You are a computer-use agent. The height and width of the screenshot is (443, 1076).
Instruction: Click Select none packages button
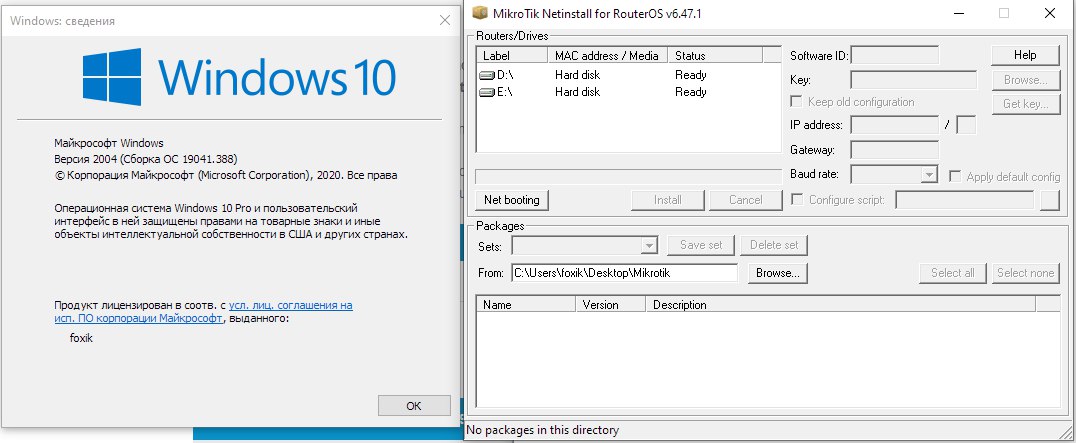point(1025,273)
